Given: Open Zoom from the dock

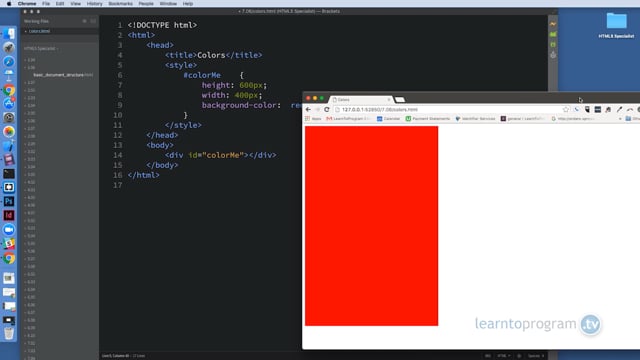Looking at the screenshot, I should tap(9, 229).
